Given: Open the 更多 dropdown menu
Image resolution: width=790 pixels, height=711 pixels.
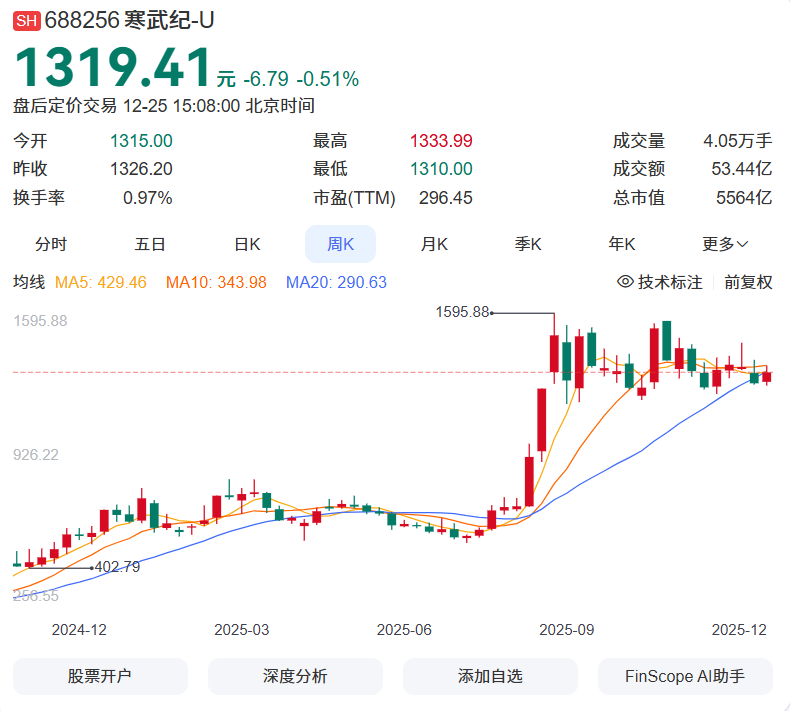Looking at the screenshot, I should point(725,244).
